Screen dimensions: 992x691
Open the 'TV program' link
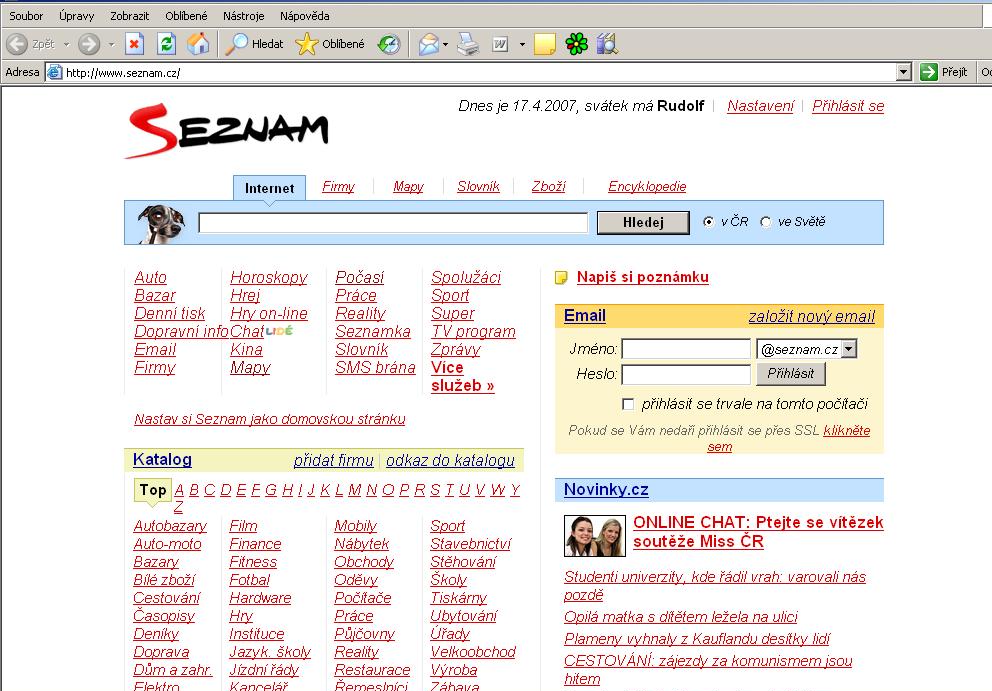pos(473,332)
